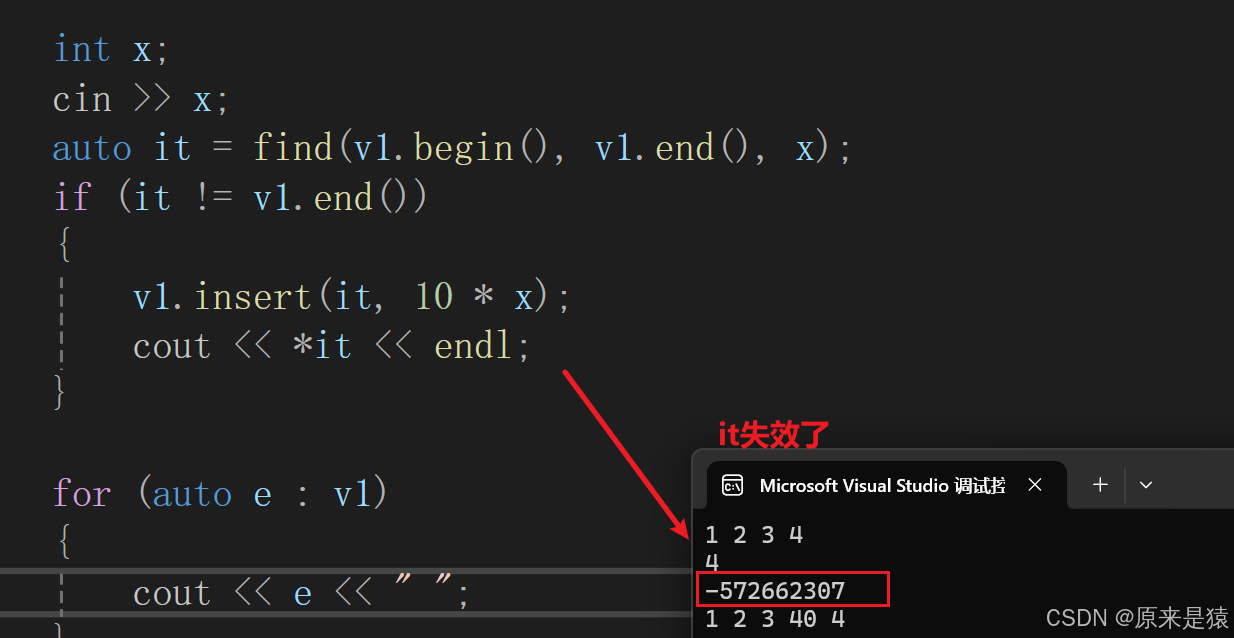The width and height of the screenshot is (1234, 638).
Task: Click the line 'cin >> x;'
Action: (141, 99)
